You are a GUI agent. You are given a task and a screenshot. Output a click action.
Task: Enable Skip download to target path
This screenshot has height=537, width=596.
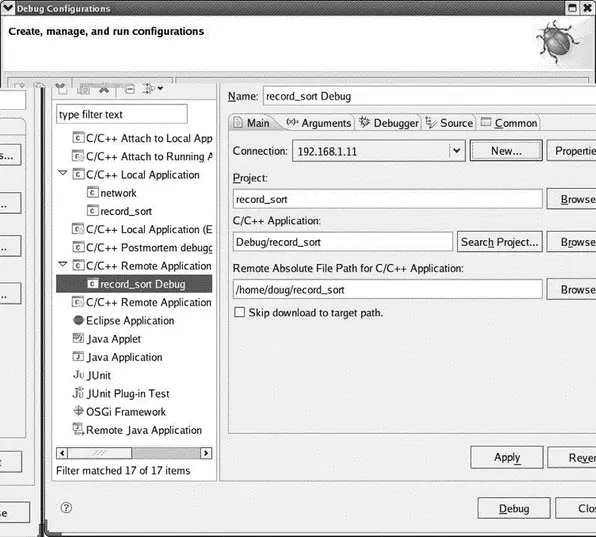point(239,312)
